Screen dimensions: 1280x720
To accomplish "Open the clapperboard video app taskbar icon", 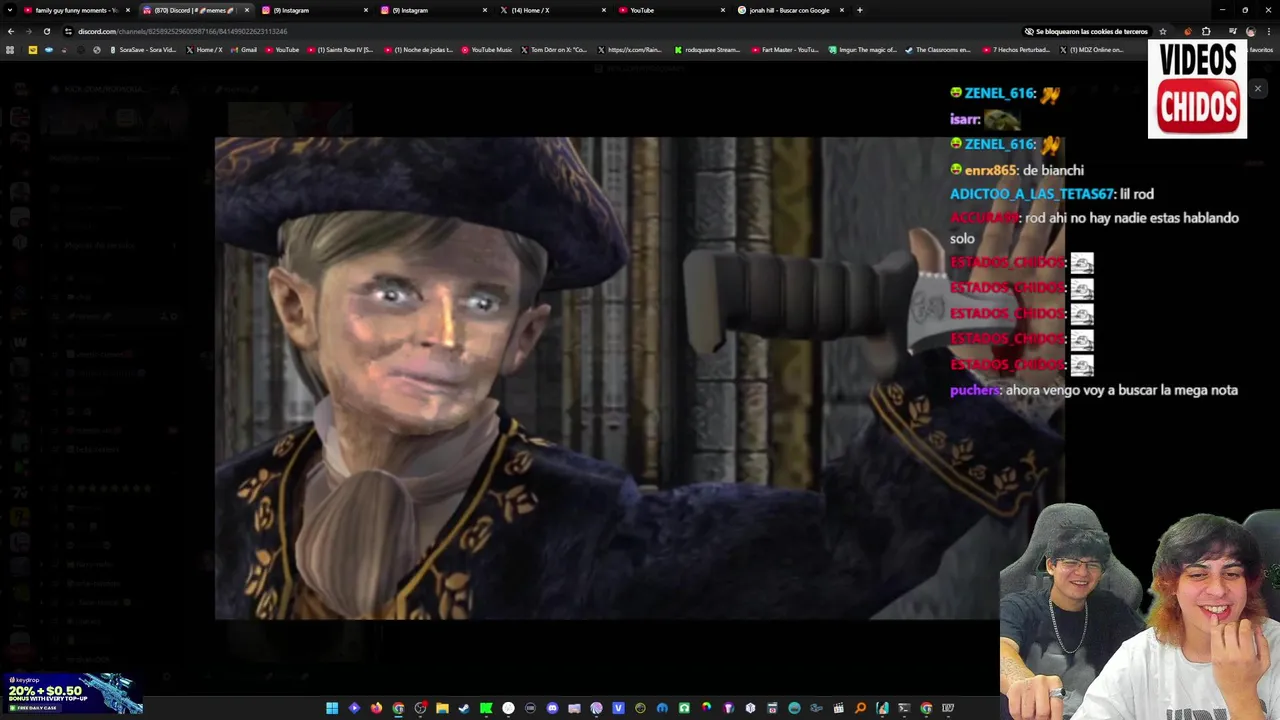I will pyautogui.click(x=838, y=708).
